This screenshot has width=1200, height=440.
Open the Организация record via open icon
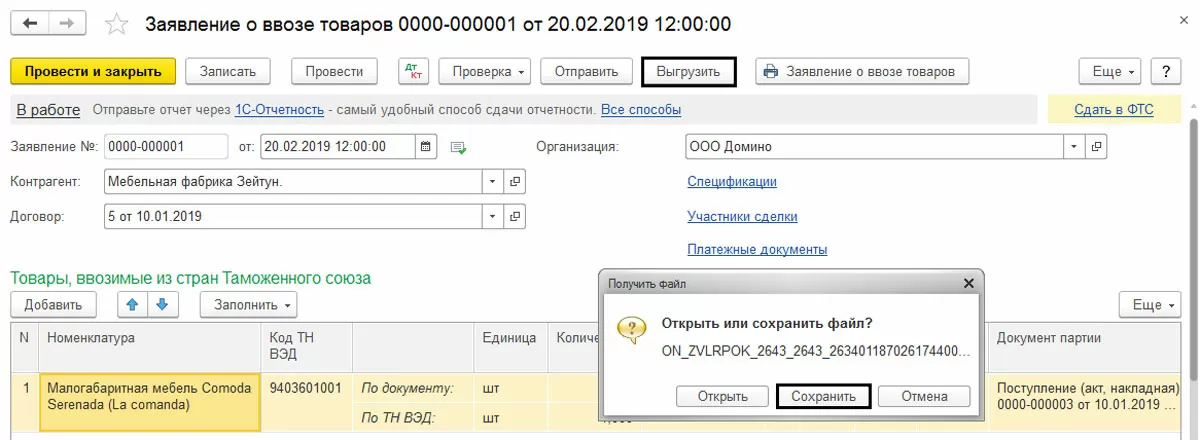[x=1097, y=147]
